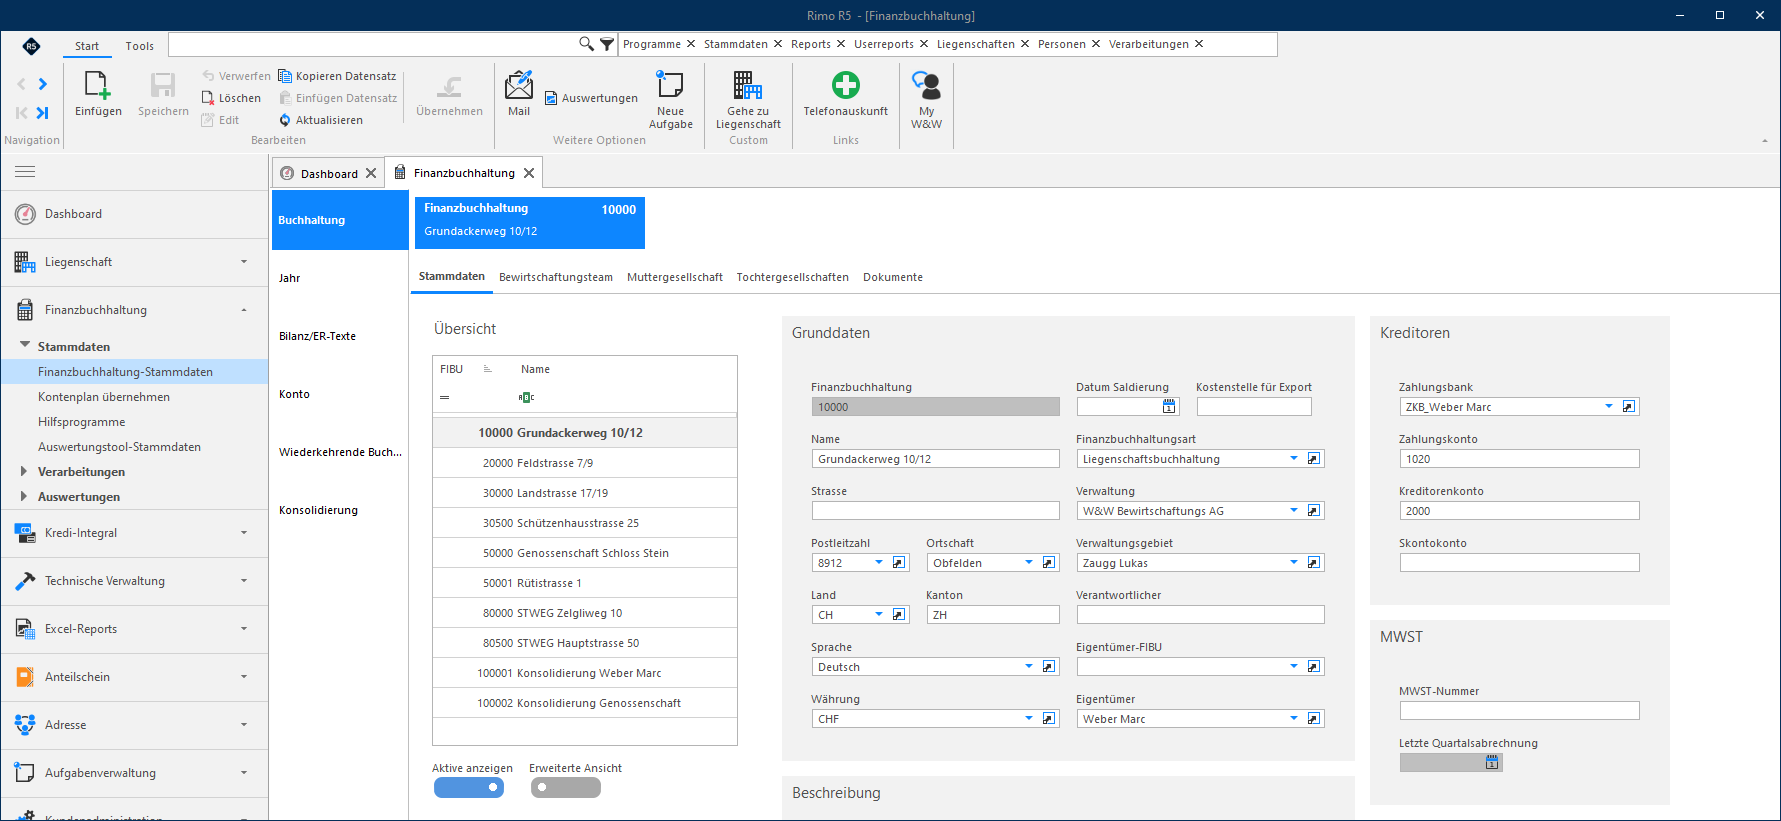This screenshot has width=1781, height=821.
Task: Launch Telefonauskunft green plus icon
Action: pyautogui.click(x=846, y=86)
